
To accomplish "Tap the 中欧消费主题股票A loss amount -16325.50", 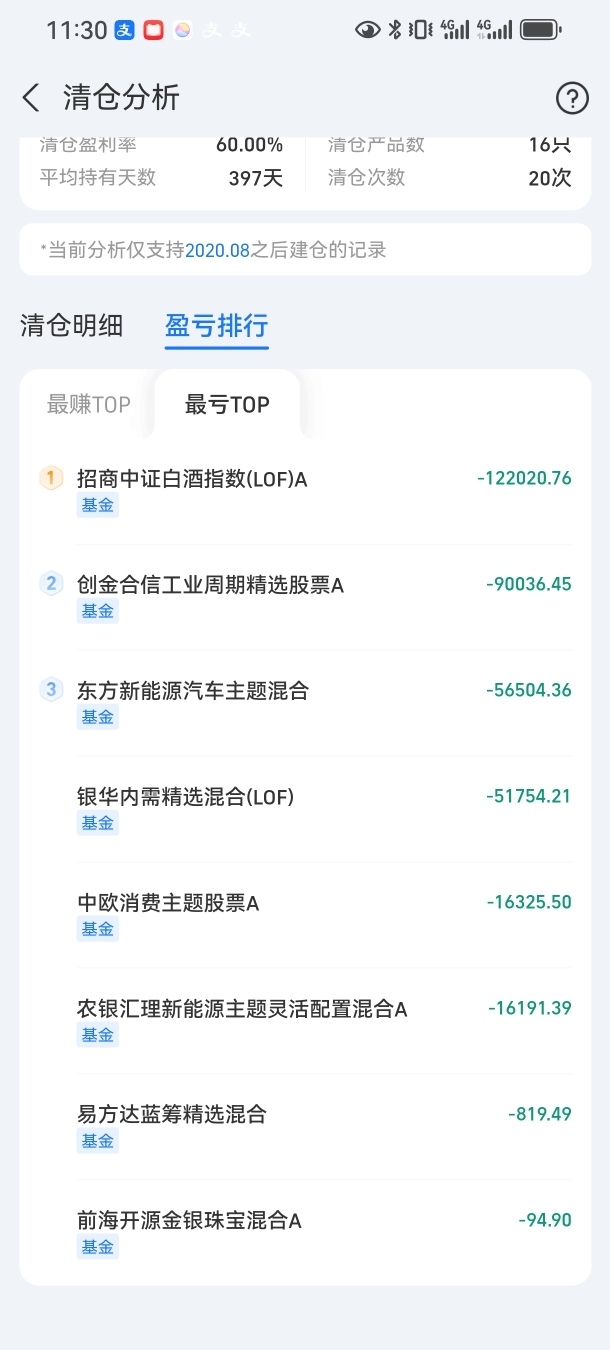I will pos(529,902).
